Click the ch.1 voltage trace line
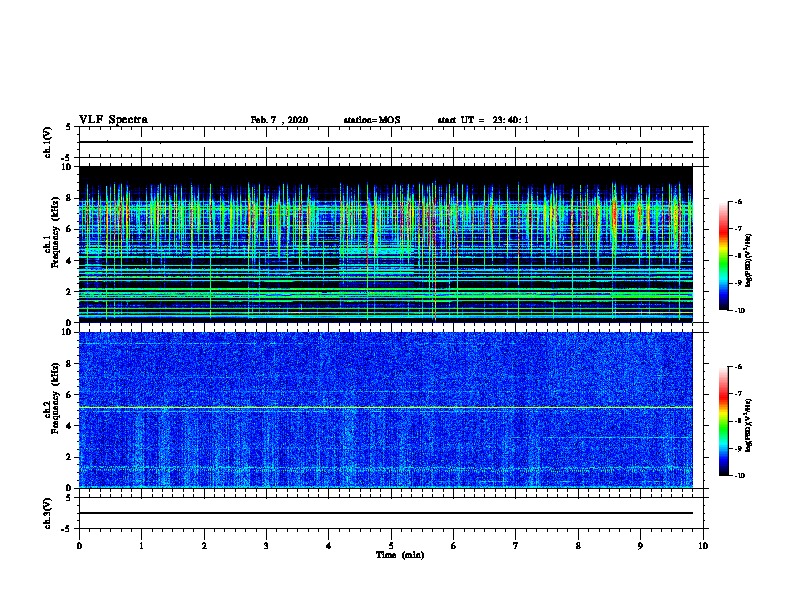This screenshot has height=612, width=792. click(386, 142)
